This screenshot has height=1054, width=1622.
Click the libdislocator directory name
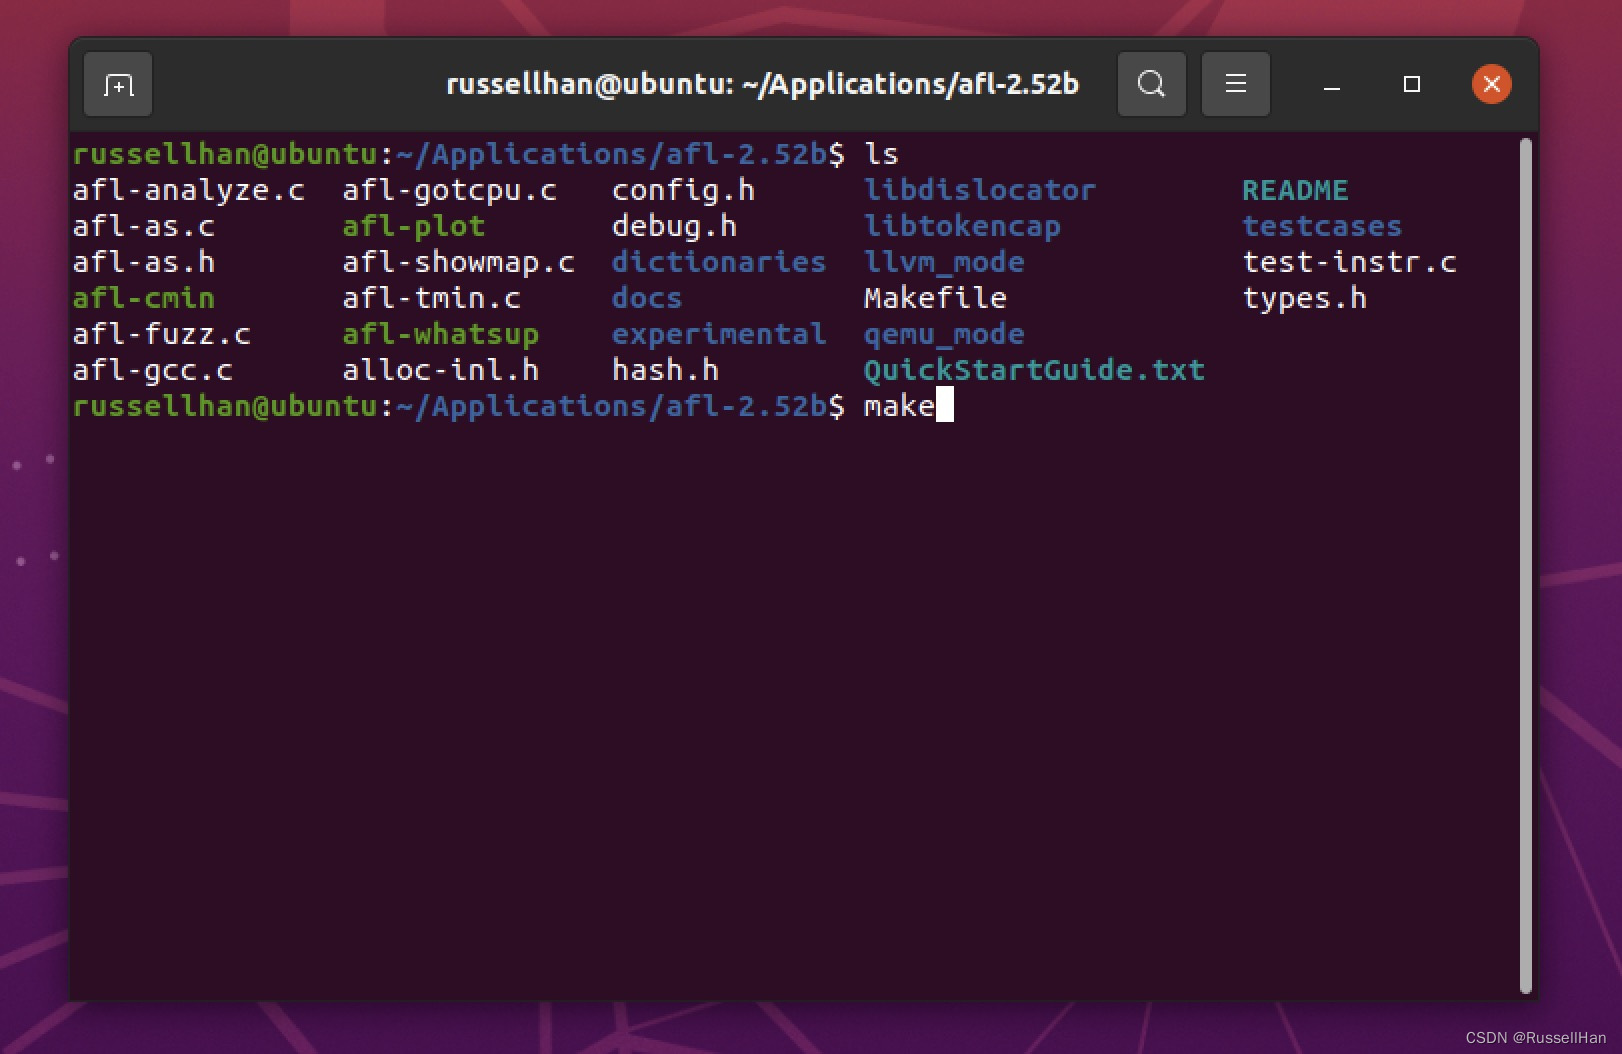pyautogui.click(x=980, y=191)
